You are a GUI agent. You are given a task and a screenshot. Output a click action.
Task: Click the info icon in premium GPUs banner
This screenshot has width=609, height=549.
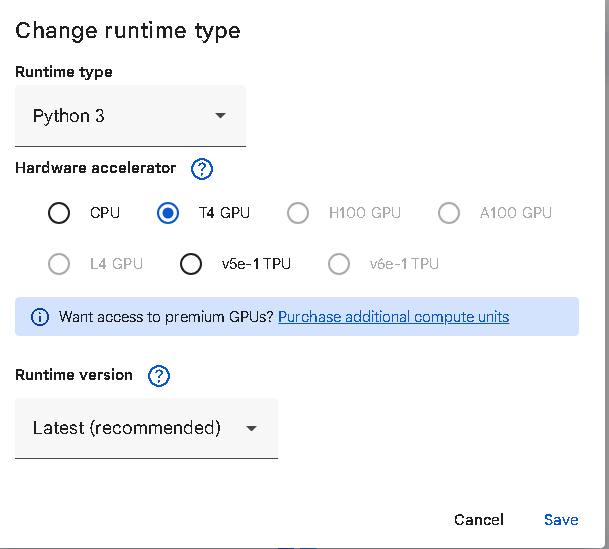point(40,317)
